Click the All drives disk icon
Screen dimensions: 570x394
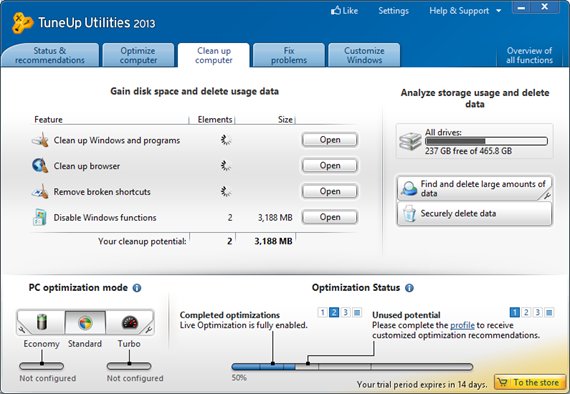coord(410,141)
